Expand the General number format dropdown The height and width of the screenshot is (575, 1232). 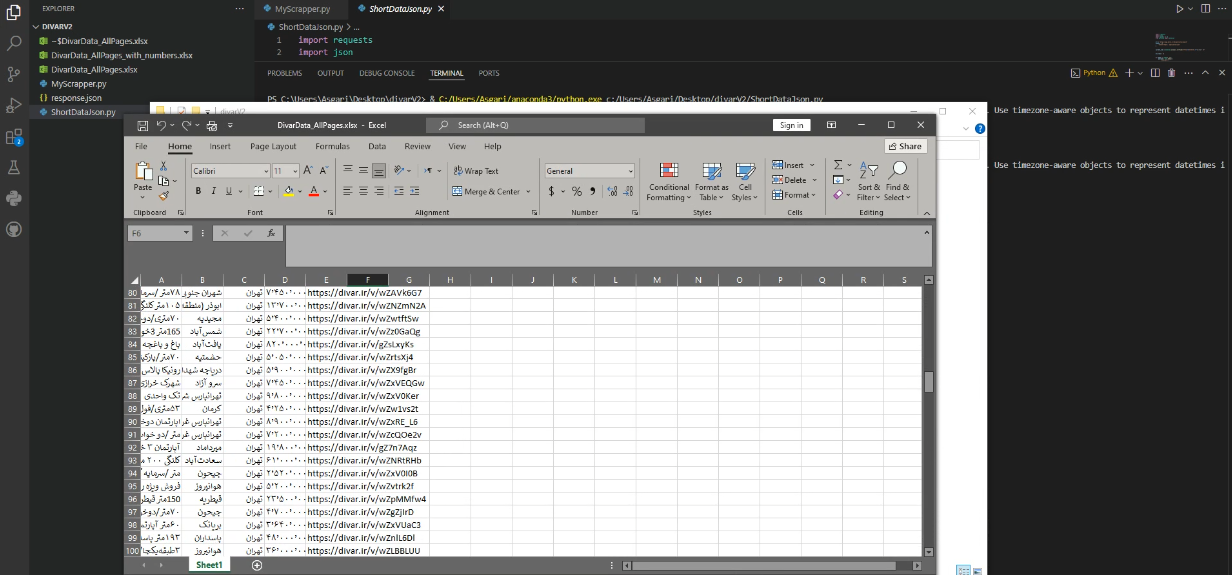click(x=630, y=171)
